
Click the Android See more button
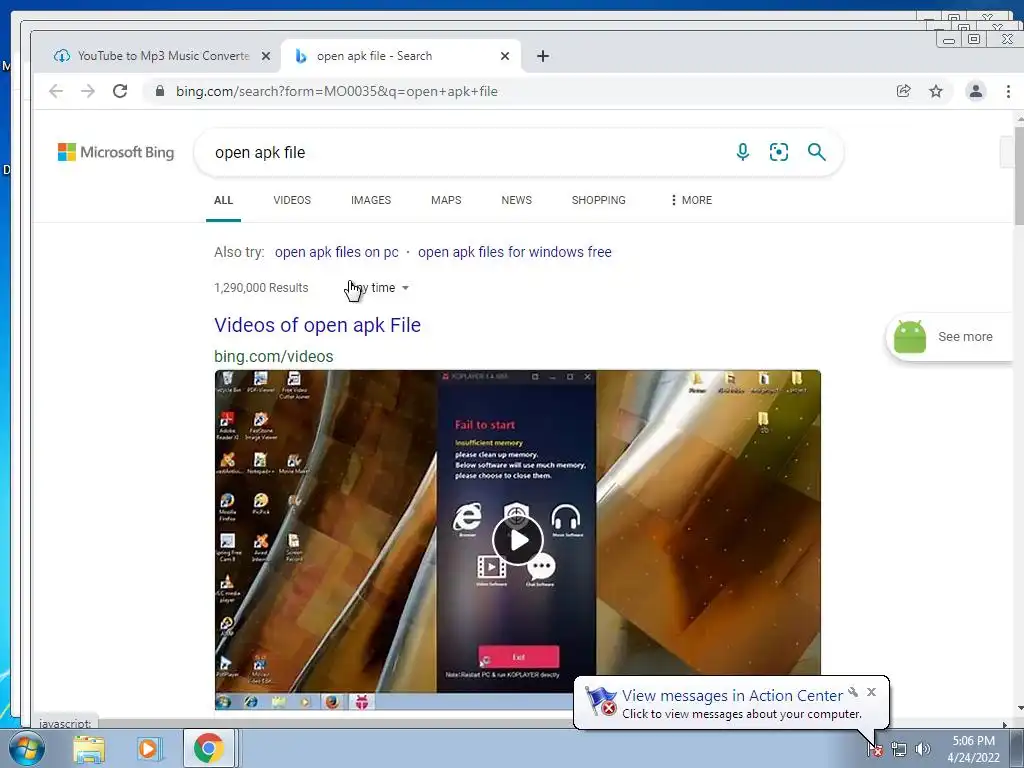point(950,337)
